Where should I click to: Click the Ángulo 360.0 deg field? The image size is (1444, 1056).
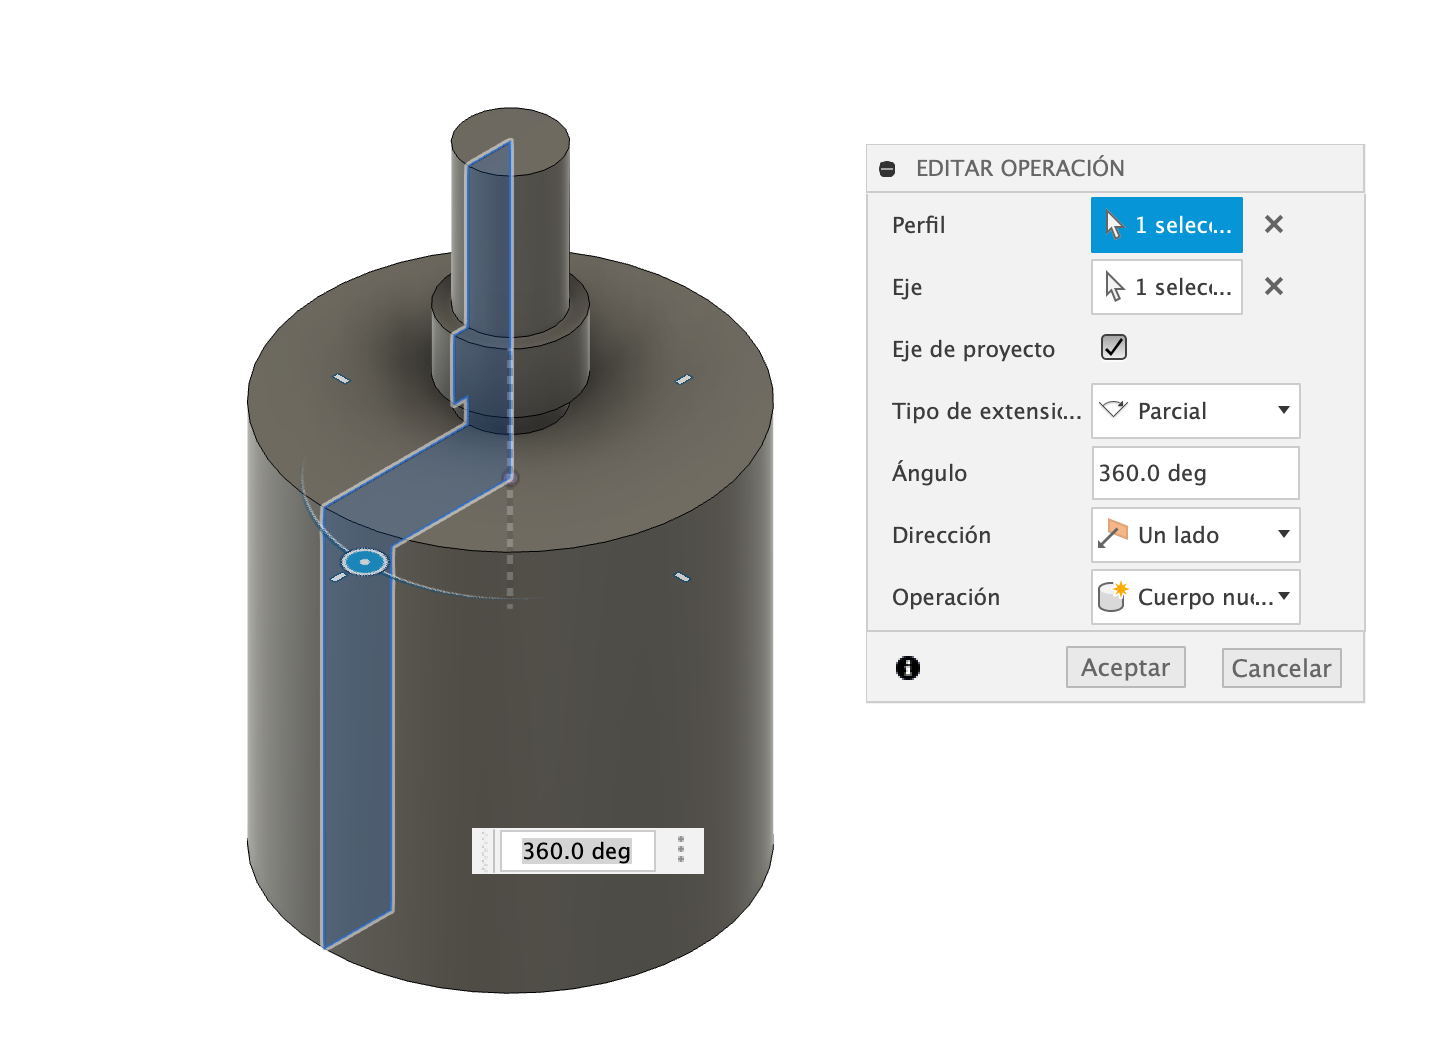pyautogui.click(x=1196, y=473)
